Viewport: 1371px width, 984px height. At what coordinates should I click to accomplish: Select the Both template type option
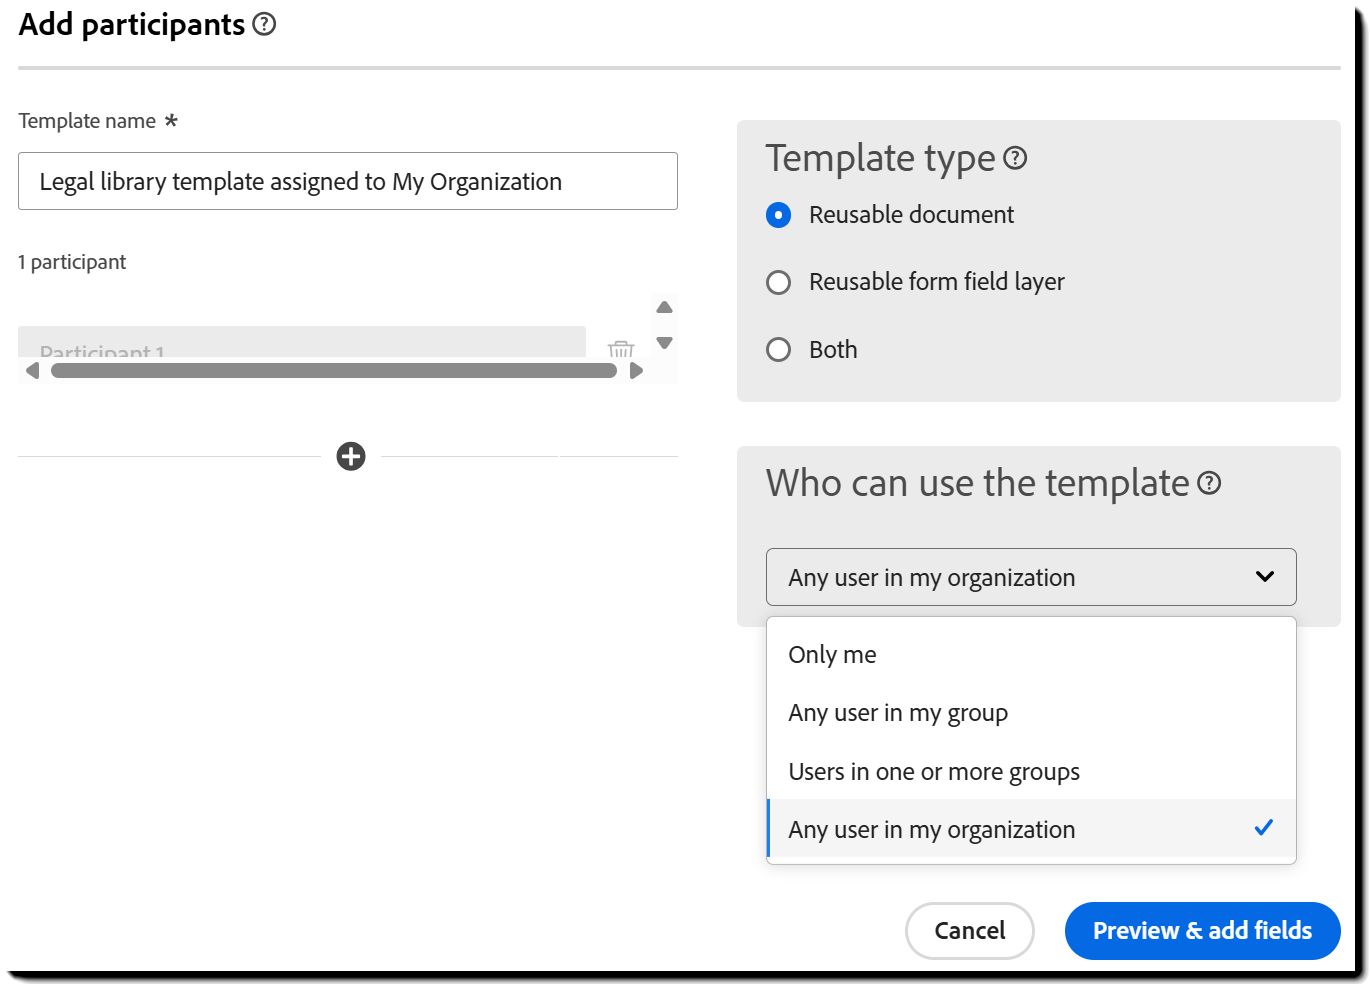click(x=779, y=350)
